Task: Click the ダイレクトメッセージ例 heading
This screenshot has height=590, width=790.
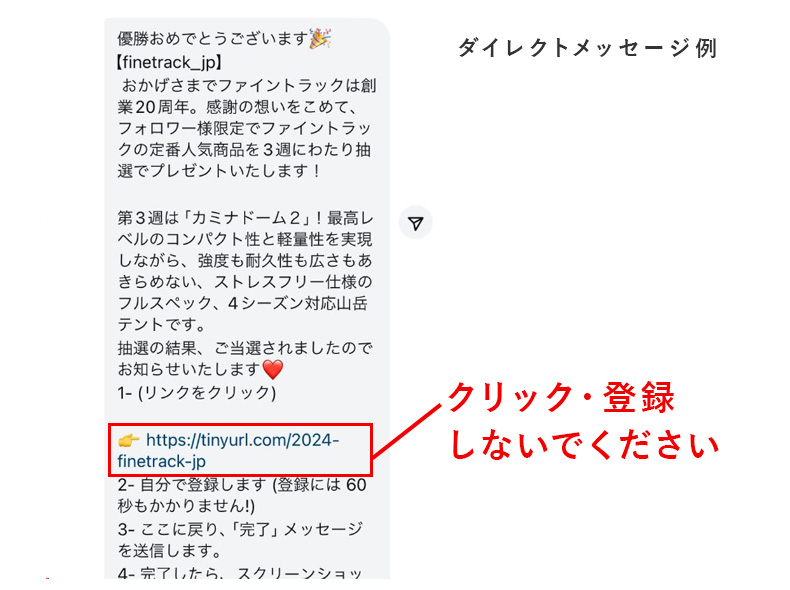Action: pos(587,48)
